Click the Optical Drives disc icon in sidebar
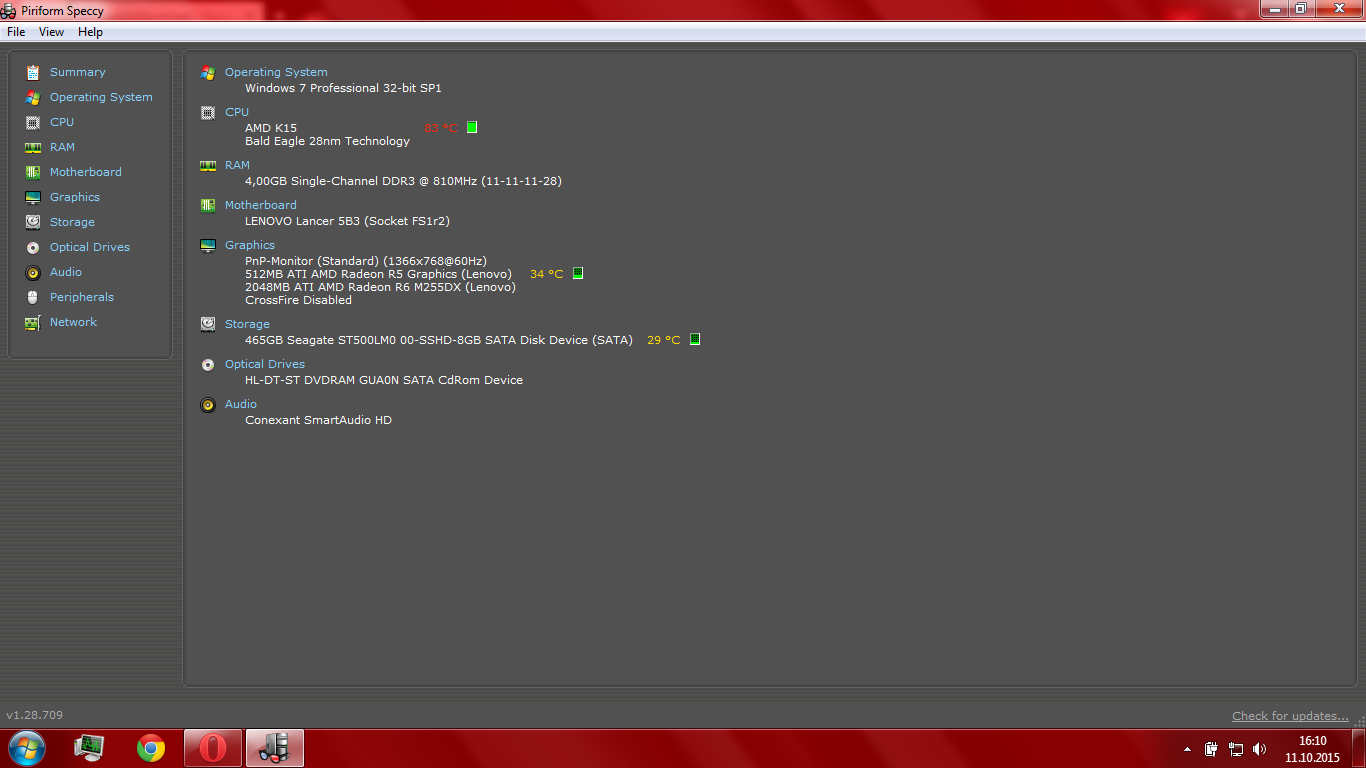This screenshot has height=768, width=1366. tap(33, 247)
